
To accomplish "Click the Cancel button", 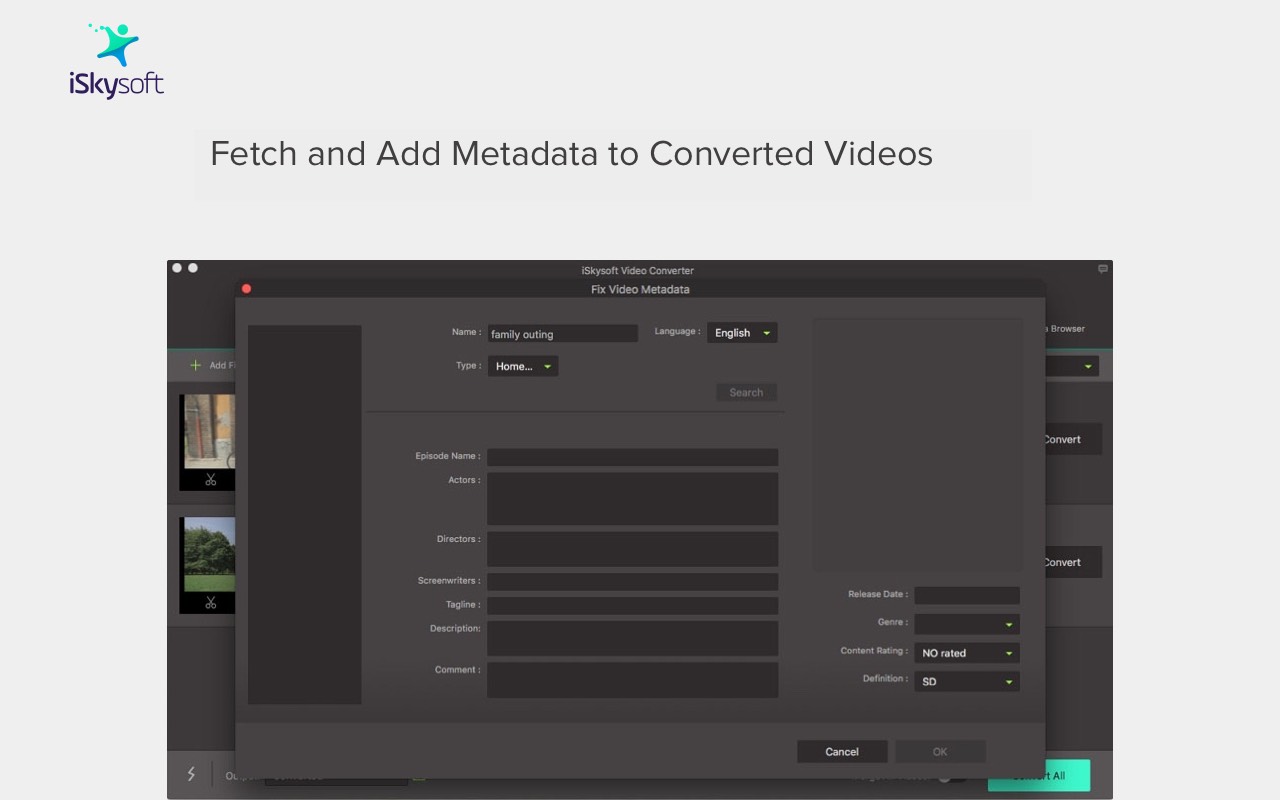I will [842, 752].
